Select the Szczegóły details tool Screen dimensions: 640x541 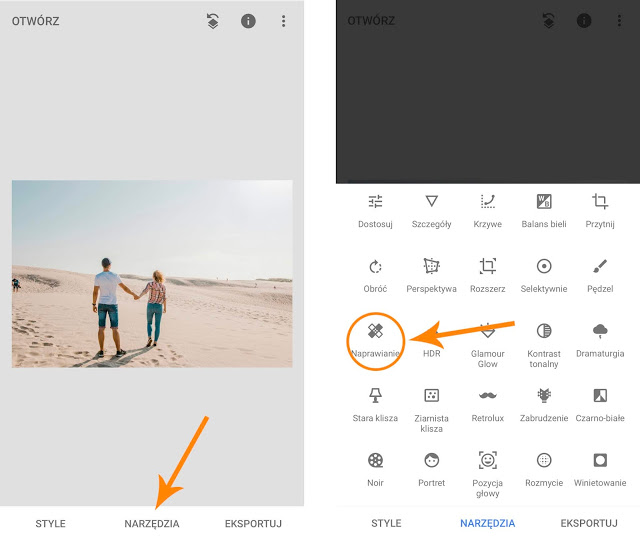431,211
